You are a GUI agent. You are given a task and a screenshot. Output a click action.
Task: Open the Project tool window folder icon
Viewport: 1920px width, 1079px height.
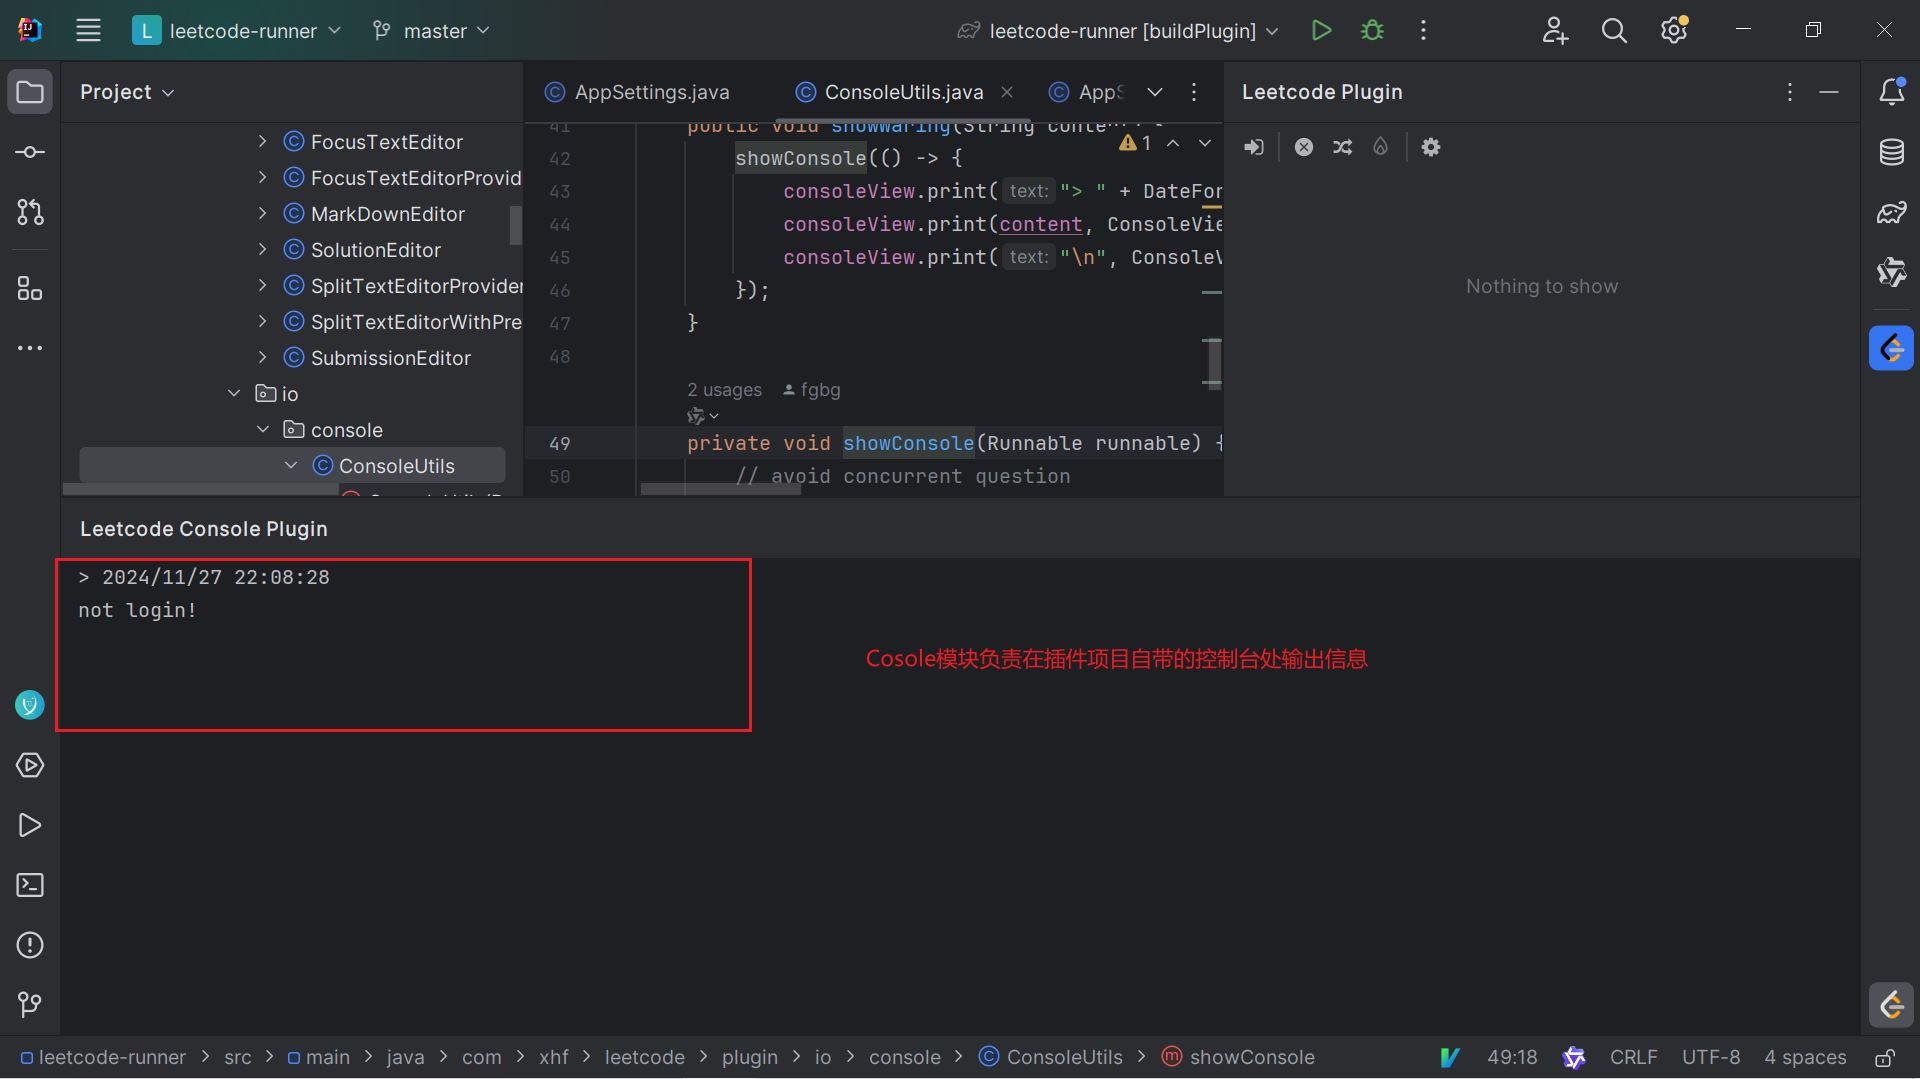click(30, 92)
